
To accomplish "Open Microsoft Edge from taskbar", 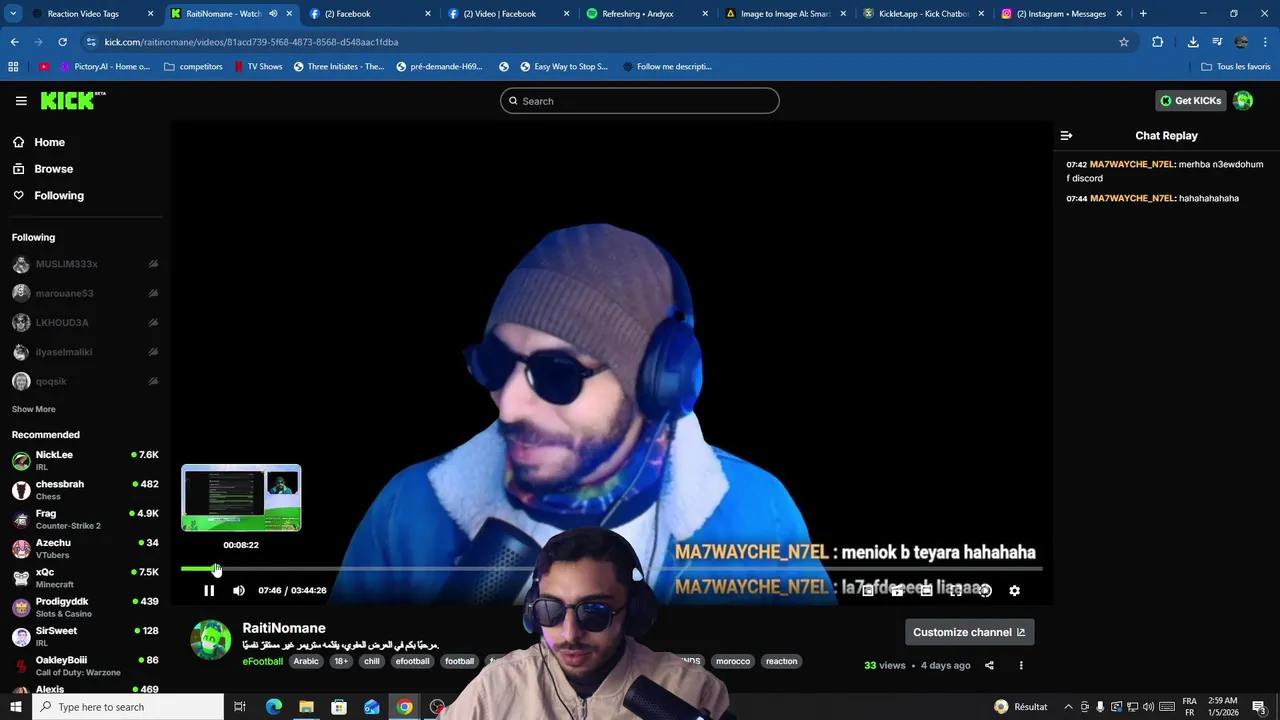I will pyautogui.click(x=274, y=707).
